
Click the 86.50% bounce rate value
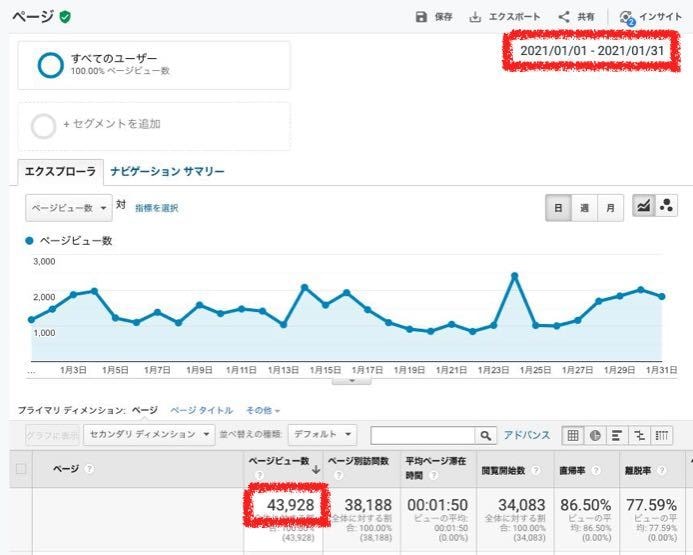coord(586,505)
